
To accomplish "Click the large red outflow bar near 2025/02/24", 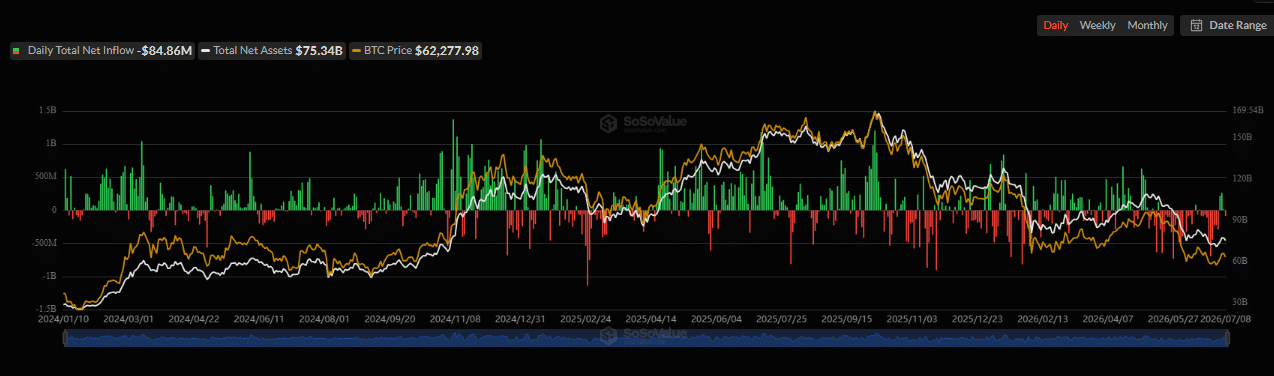I will point(588,248).
